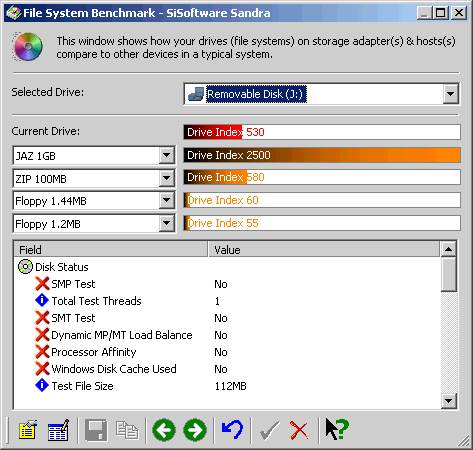Screen dimensions: 473x450
Task: Go back with the green left arrow
Action: click(x=164, y=430)
